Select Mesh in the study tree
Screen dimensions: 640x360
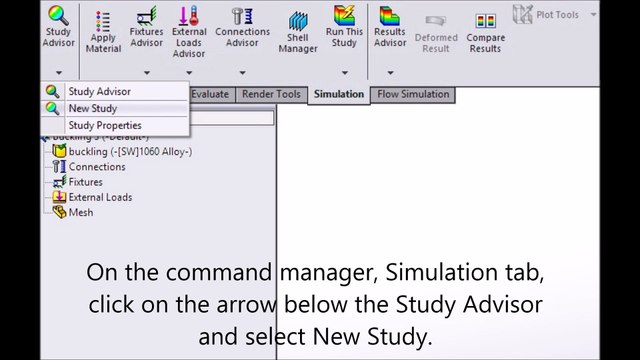[x=81, y=212]
